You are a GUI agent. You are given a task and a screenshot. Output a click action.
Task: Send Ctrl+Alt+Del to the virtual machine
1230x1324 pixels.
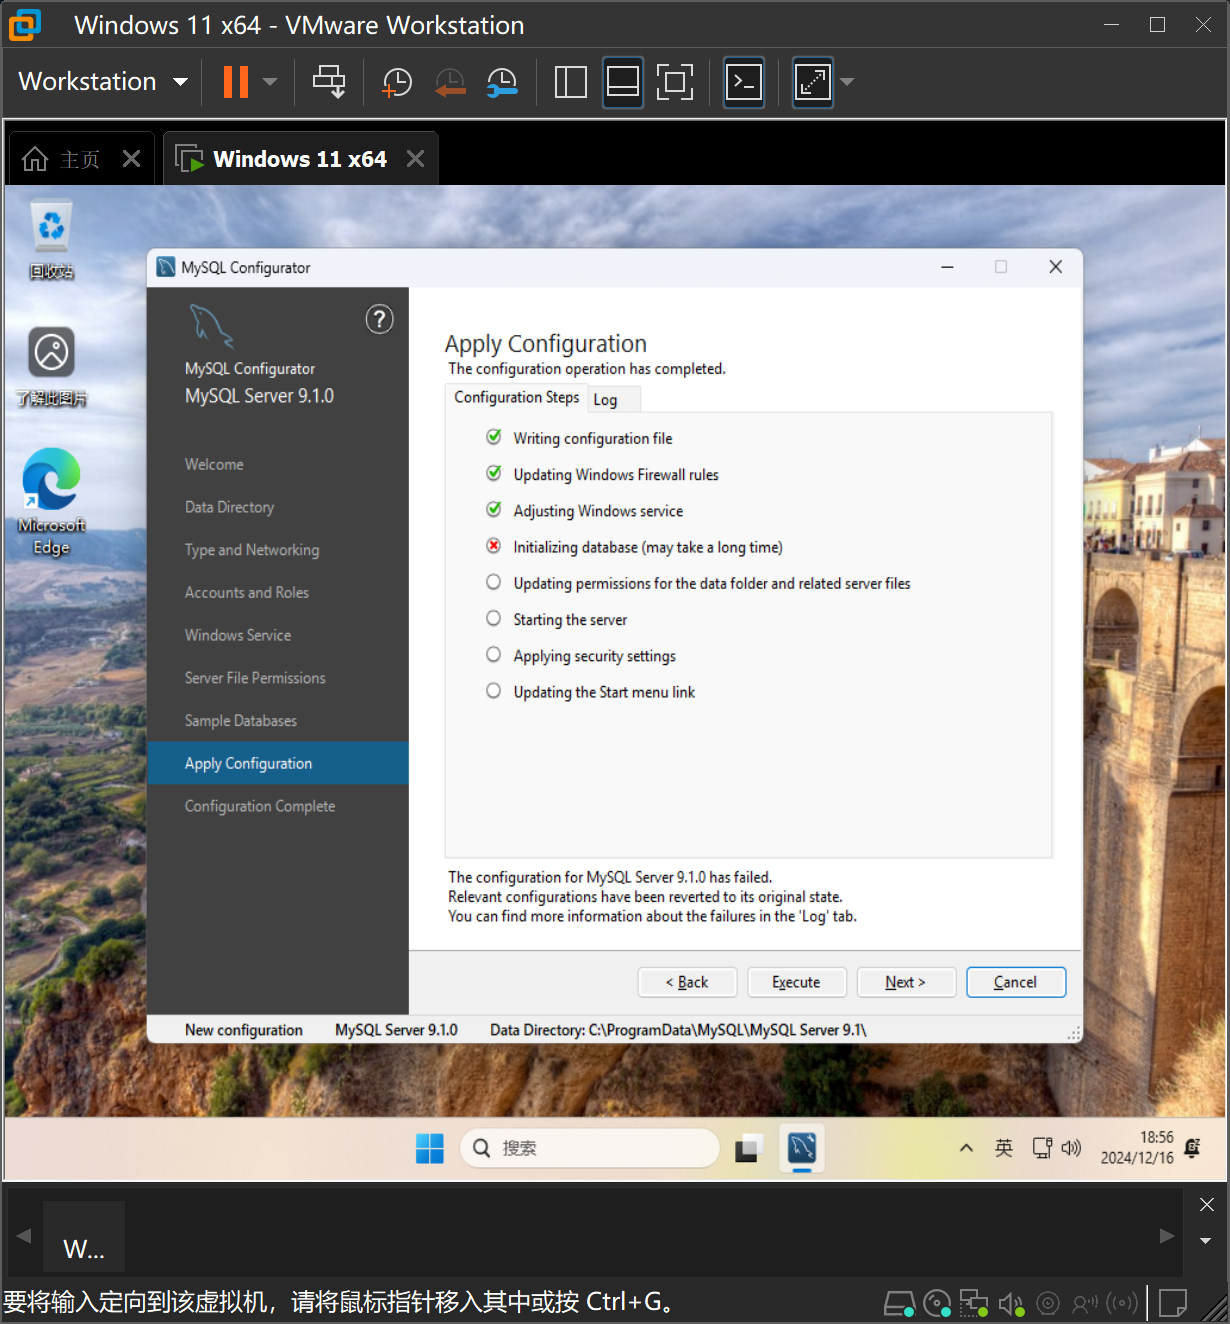329,82
